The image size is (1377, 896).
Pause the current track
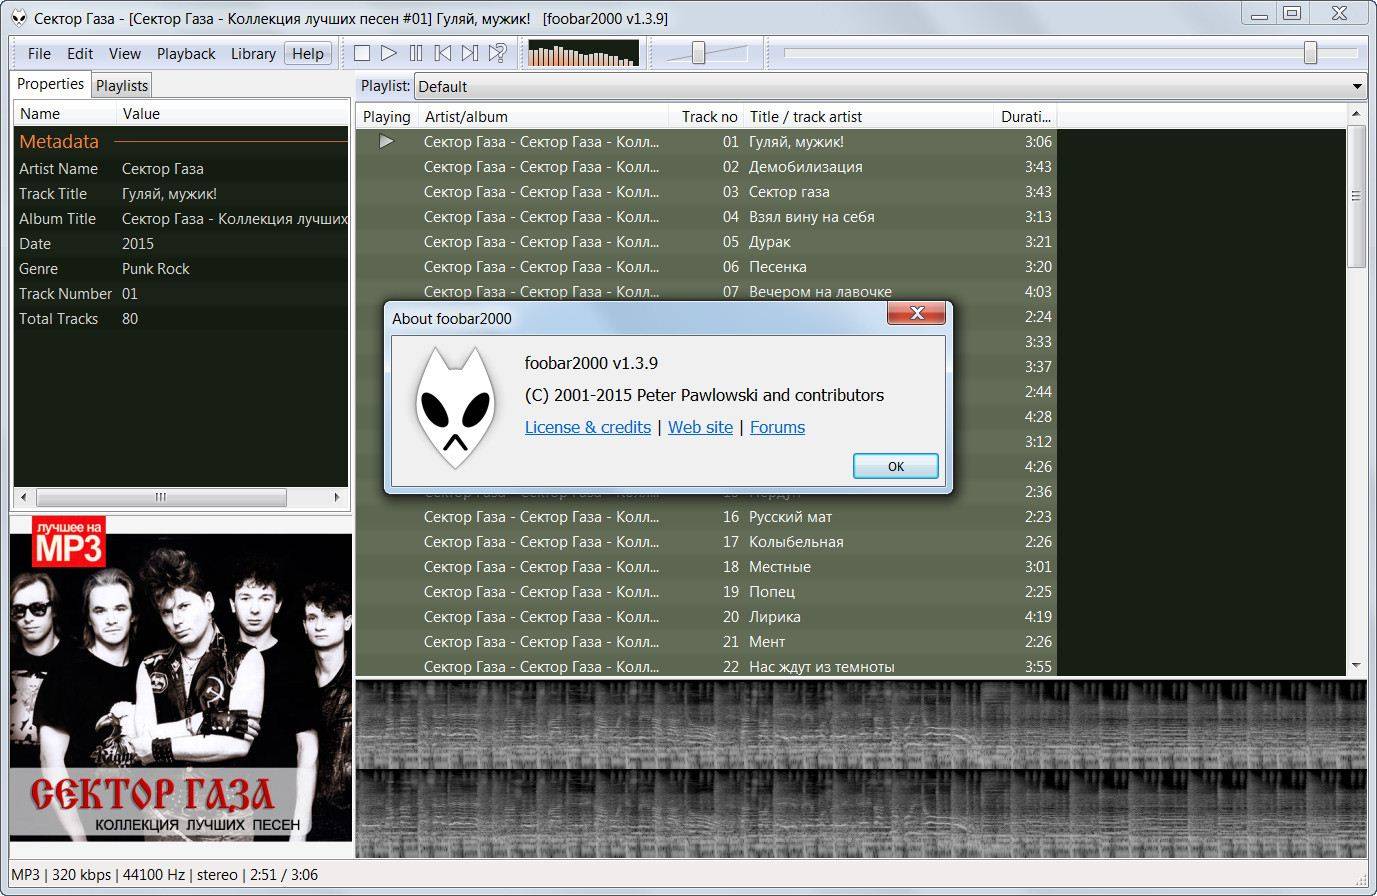click(x=416, y=54)
